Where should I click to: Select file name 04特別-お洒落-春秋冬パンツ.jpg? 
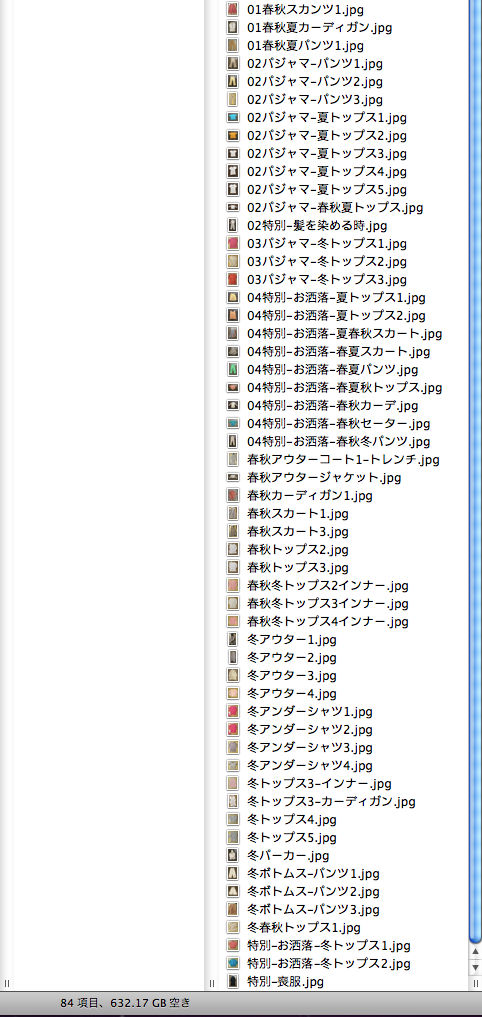click(x=339, y=442)
